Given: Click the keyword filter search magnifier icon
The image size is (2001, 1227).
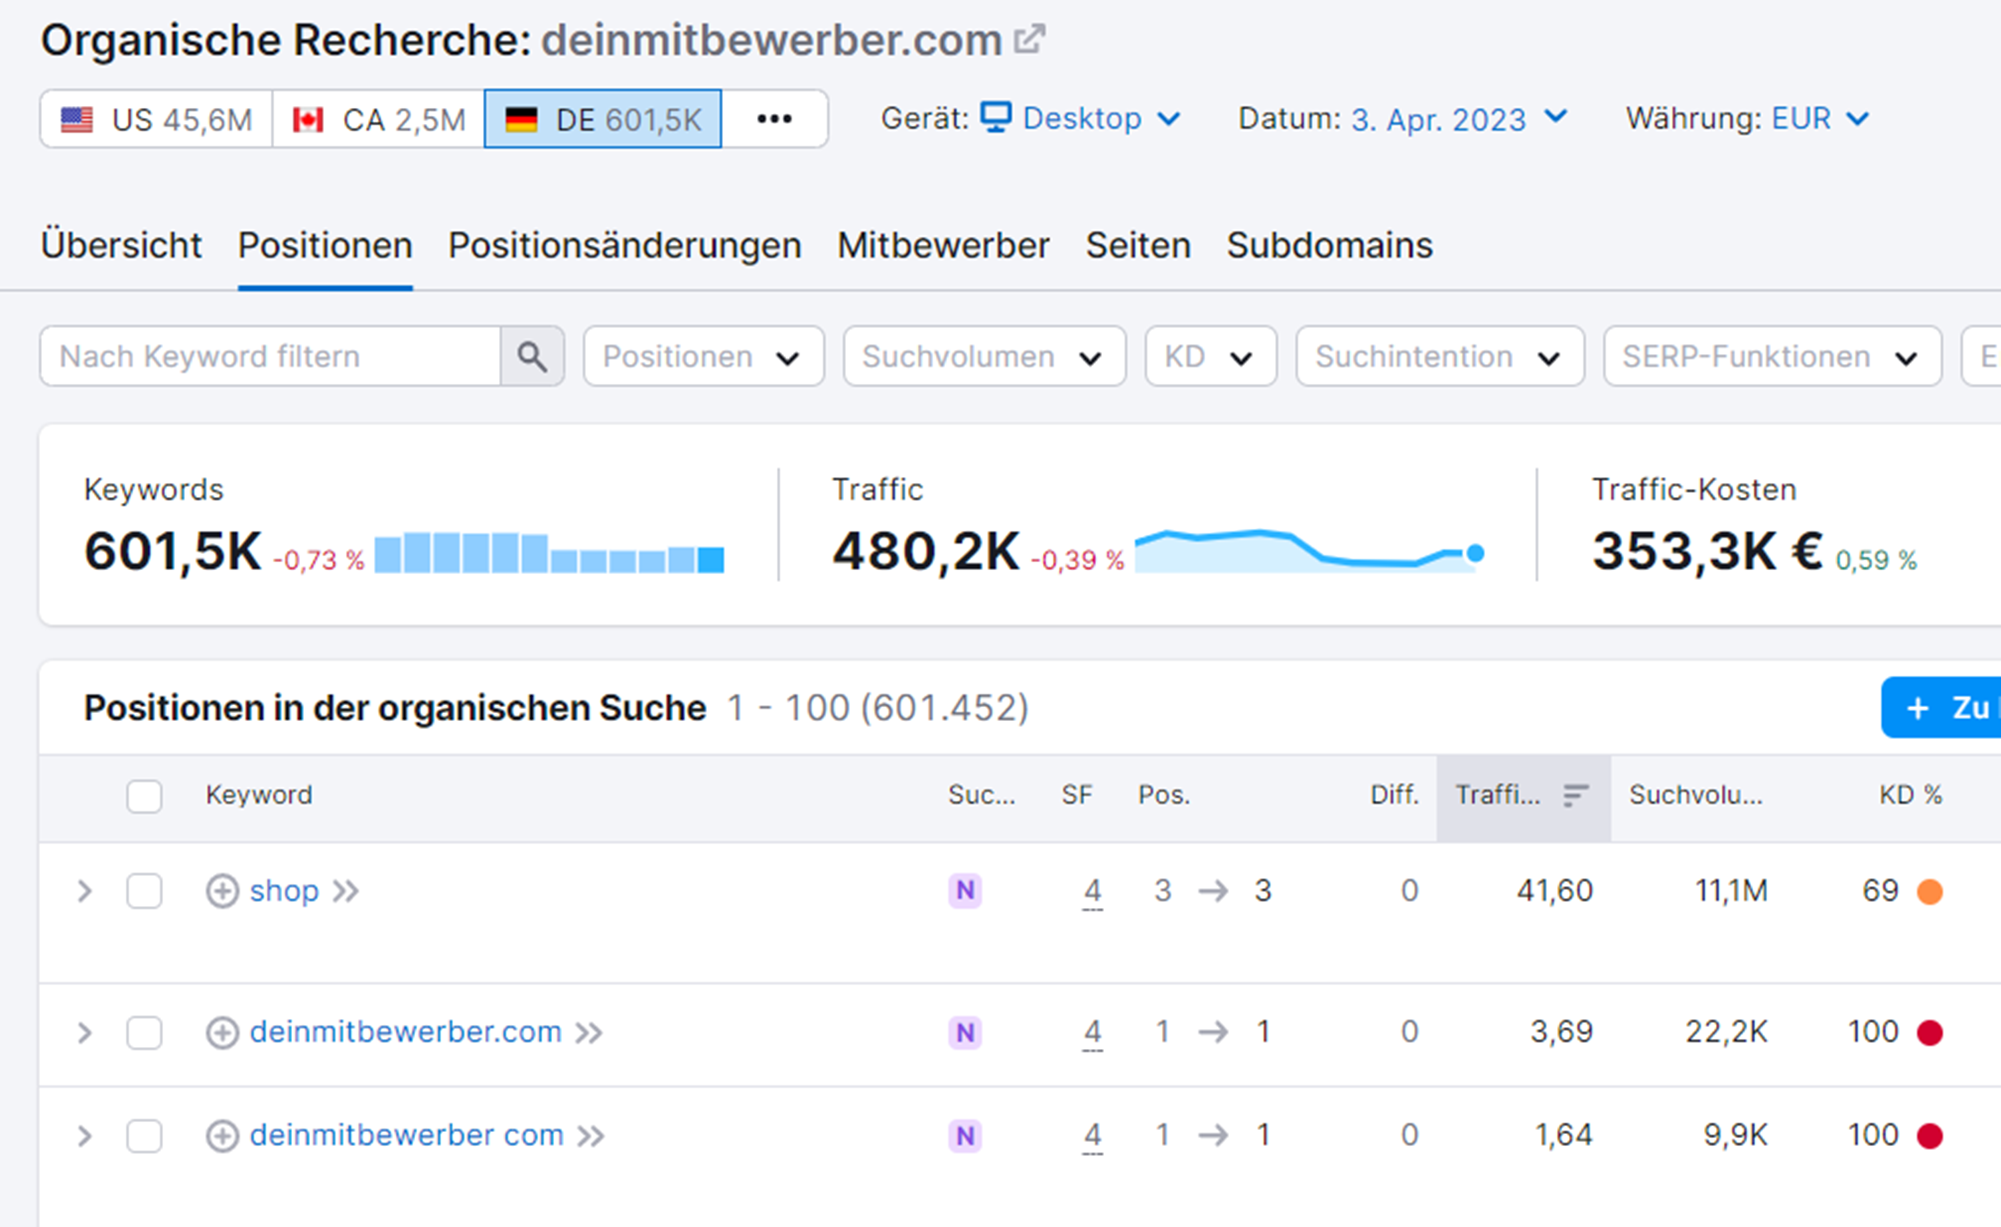Looking at the screenshot, I should (x=532, y=356).
